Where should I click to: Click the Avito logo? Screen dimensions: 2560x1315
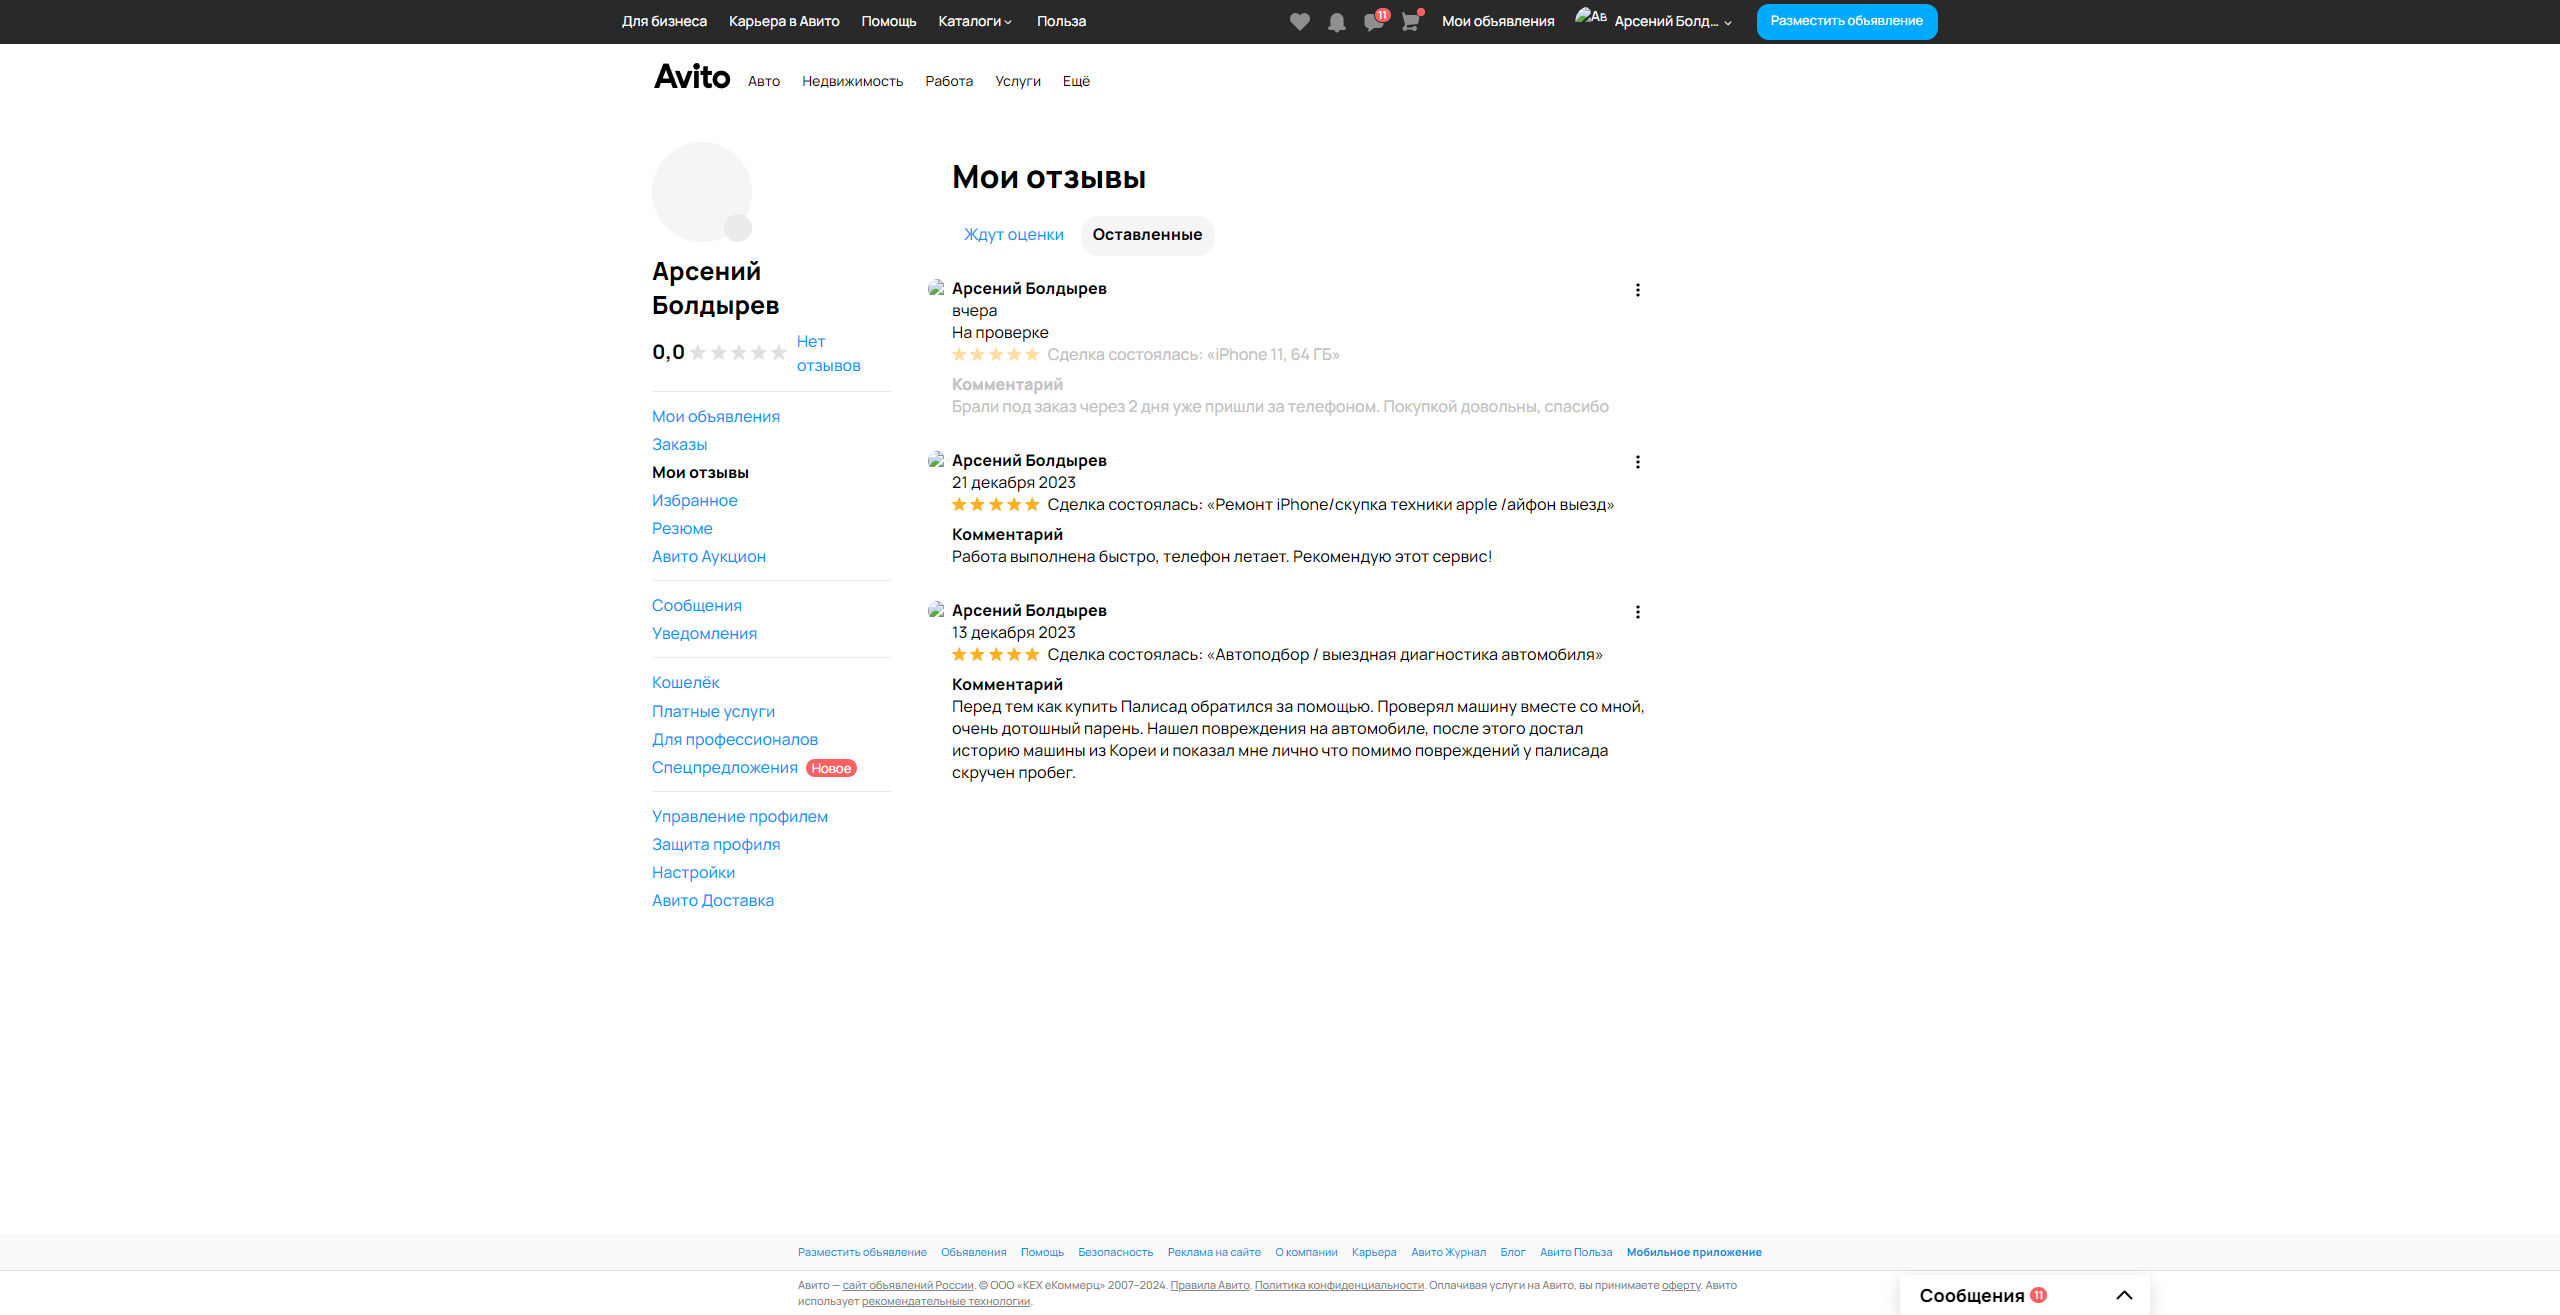[692, 77]
